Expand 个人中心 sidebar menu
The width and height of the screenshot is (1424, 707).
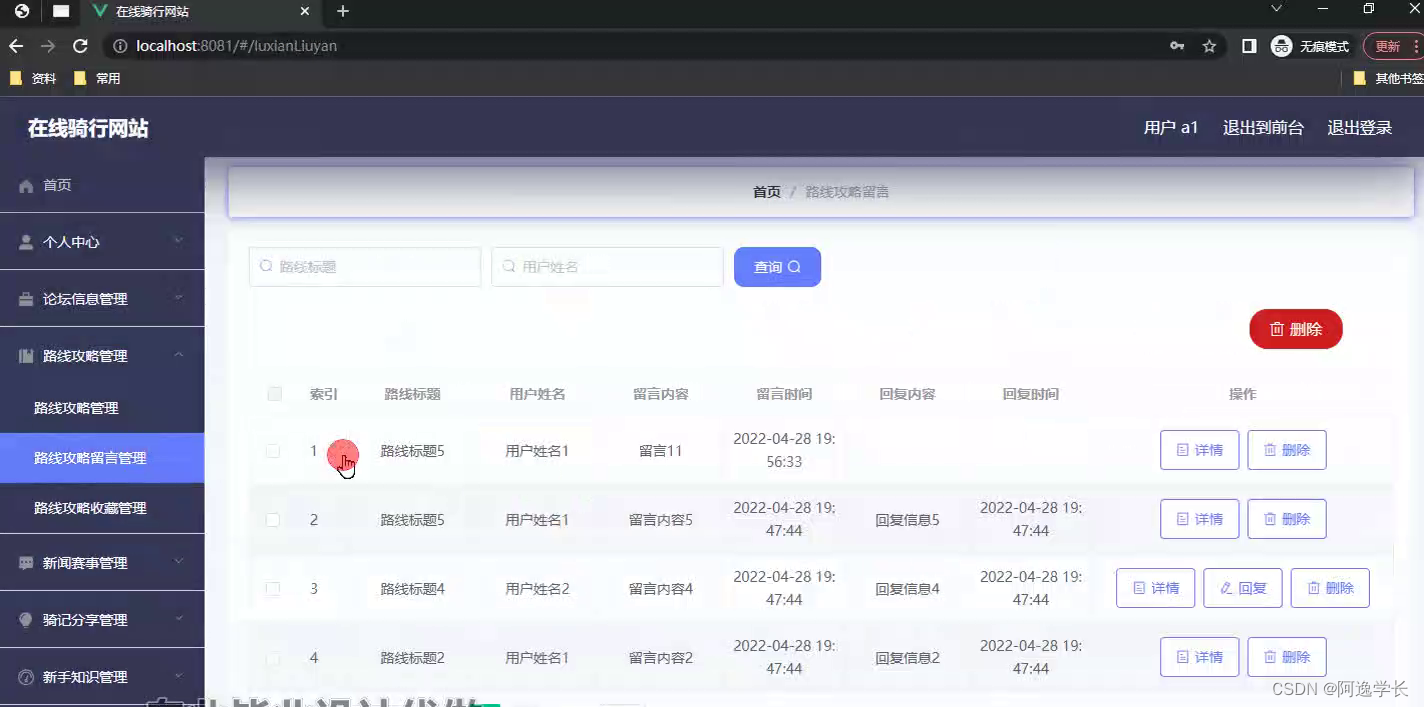click(x=102, y=242)
